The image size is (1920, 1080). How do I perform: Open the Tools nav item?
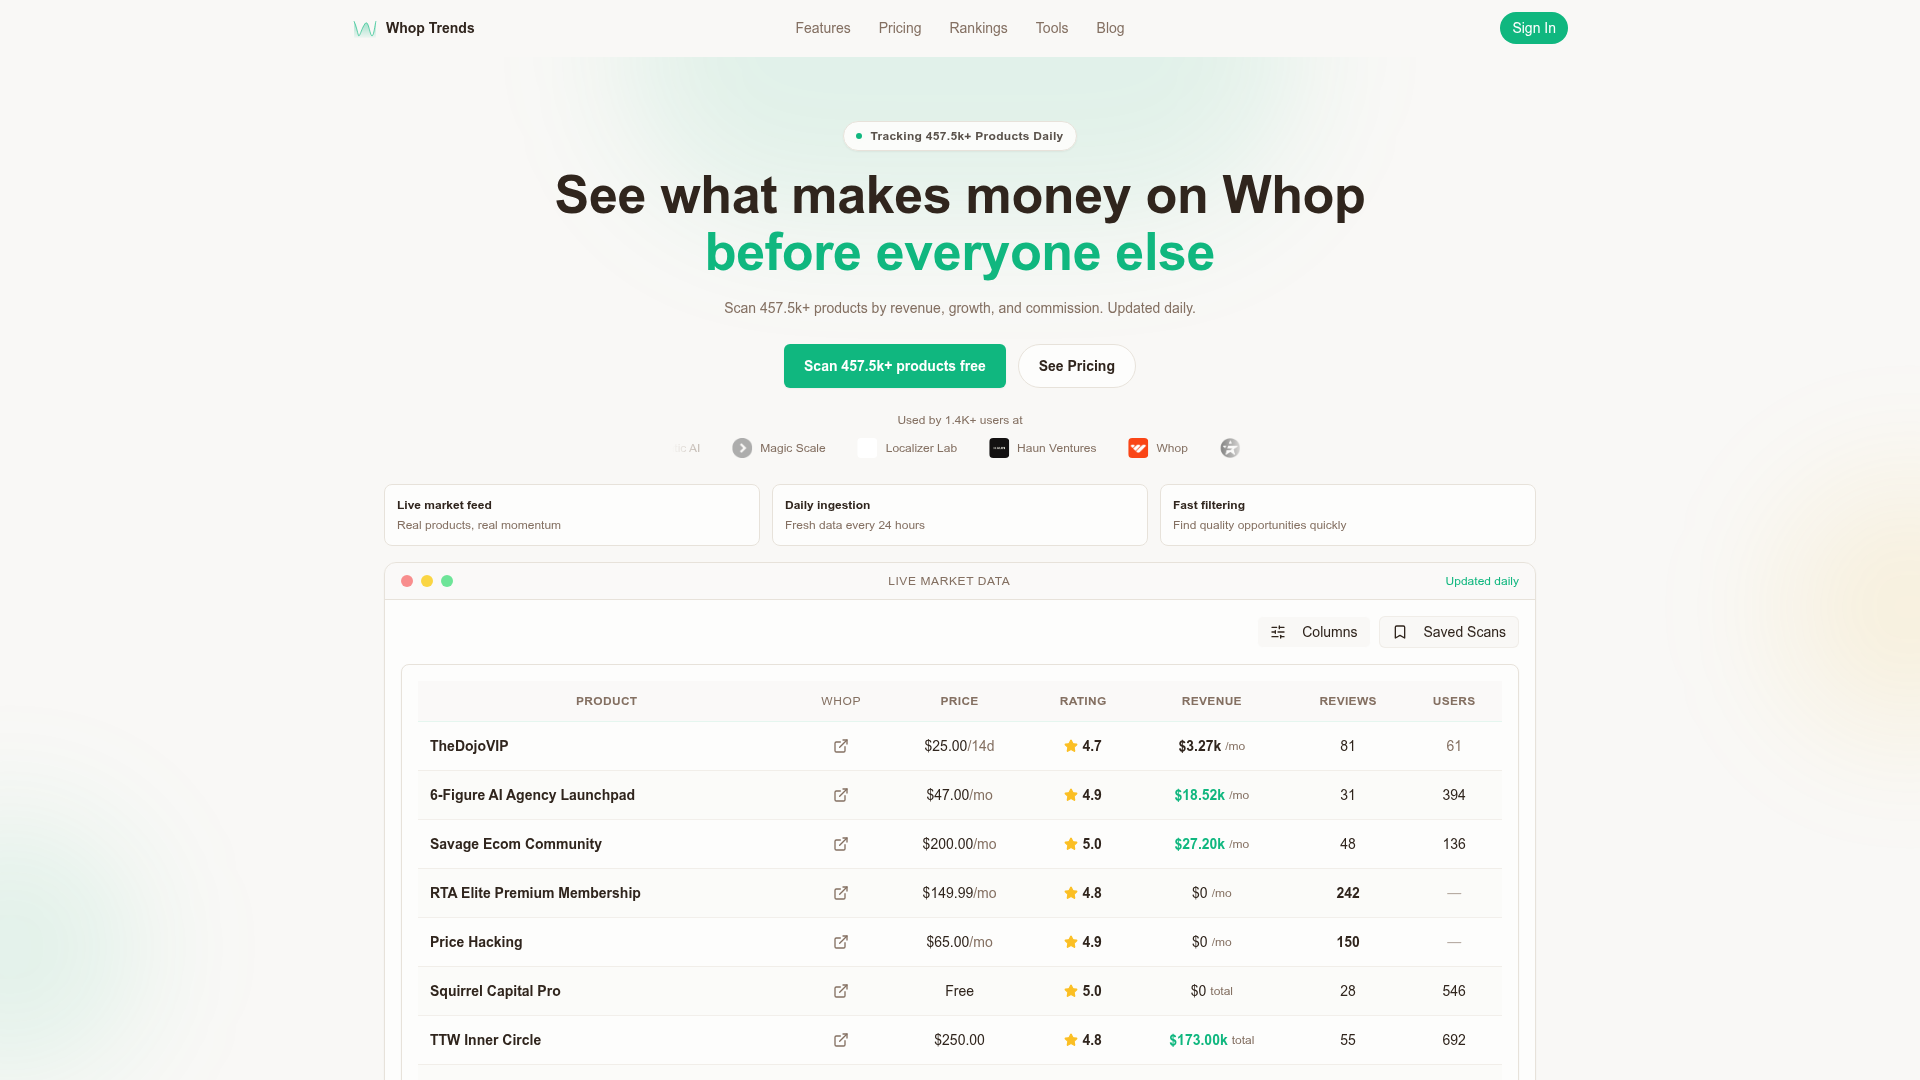pyautogui.click(x=1052, y=28)
